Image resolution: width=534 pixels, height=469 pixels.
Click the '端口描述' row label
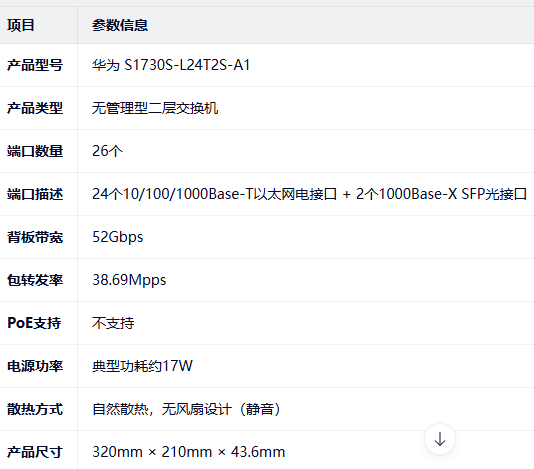pos(35,194)
